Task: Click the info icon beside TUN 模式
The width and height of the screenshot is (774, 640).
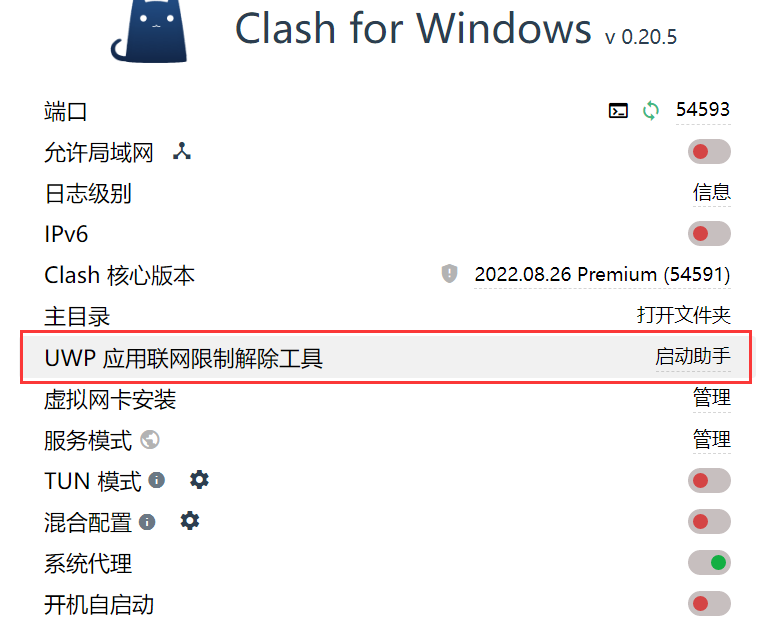Action: (x=157, y=480)
